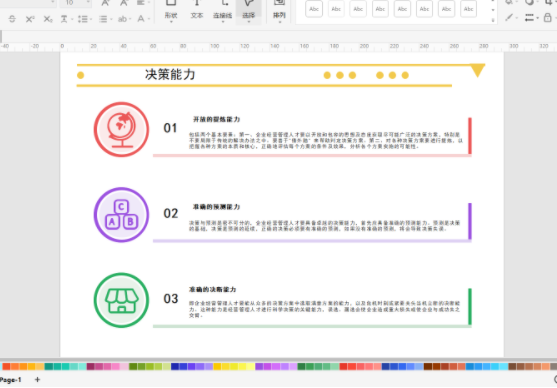This screenshot has width=557, height=388.
Task: Select the 形状 shape tool
Action: tap(171, 11)
